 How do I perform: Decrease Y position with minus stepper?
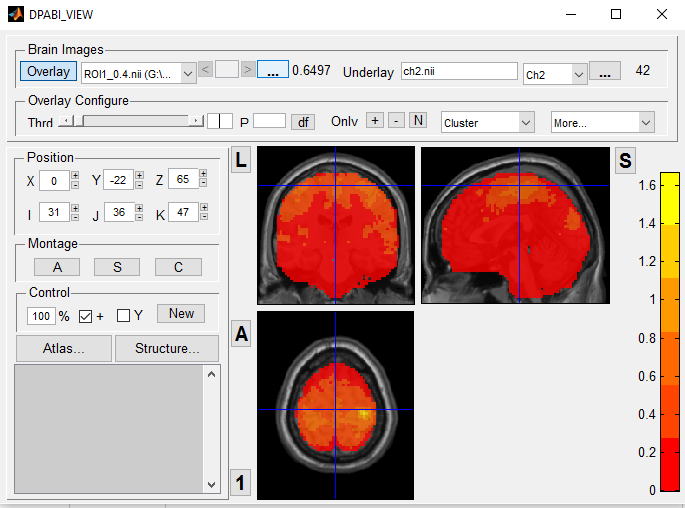(x=139, y=185)
